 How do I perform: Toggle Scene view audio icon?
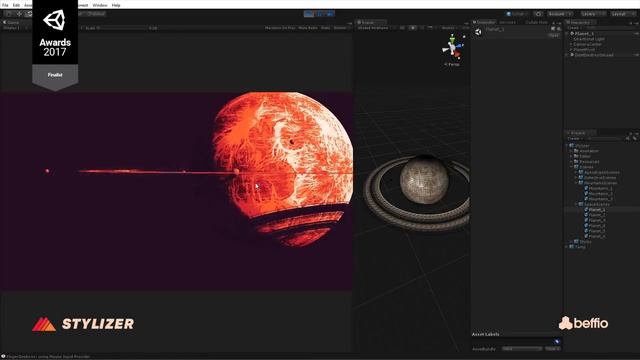tap(422, 28)
